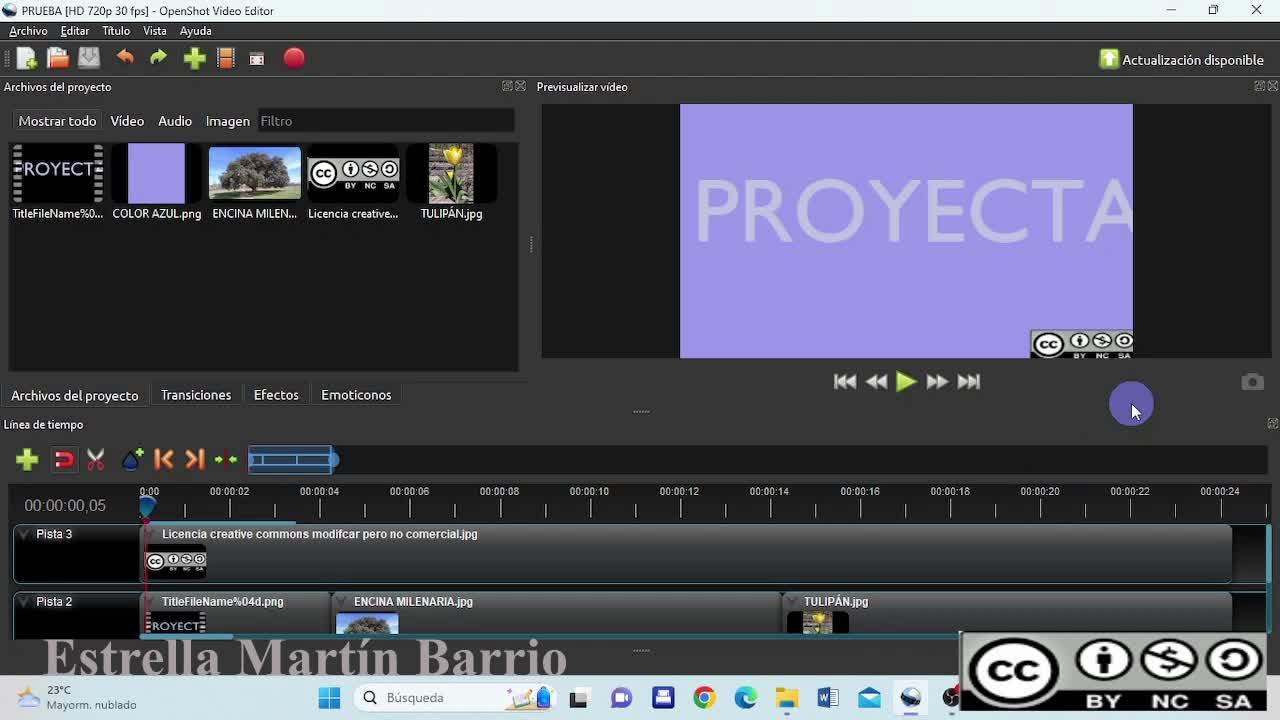Viewport: 1280px width, 720px height.
Task: Float the Previsualizar vídeo panel
Action: (x=1259, y=87)
